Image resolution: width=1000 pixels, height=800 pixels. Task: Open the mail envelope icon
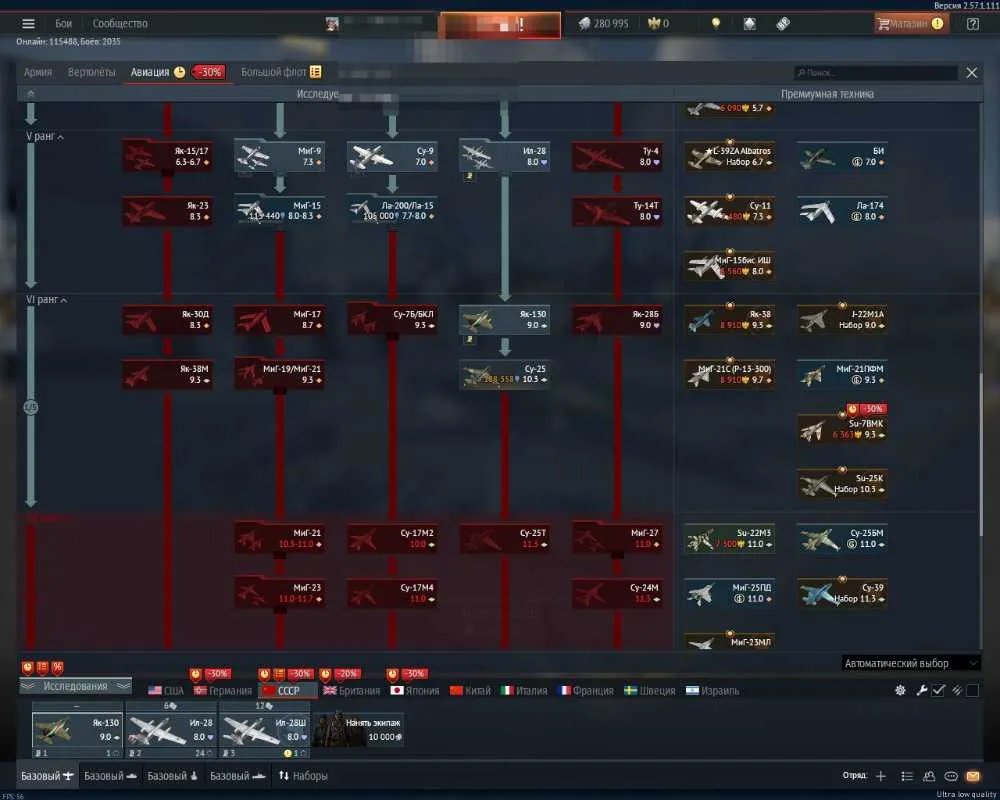point(973,776)
